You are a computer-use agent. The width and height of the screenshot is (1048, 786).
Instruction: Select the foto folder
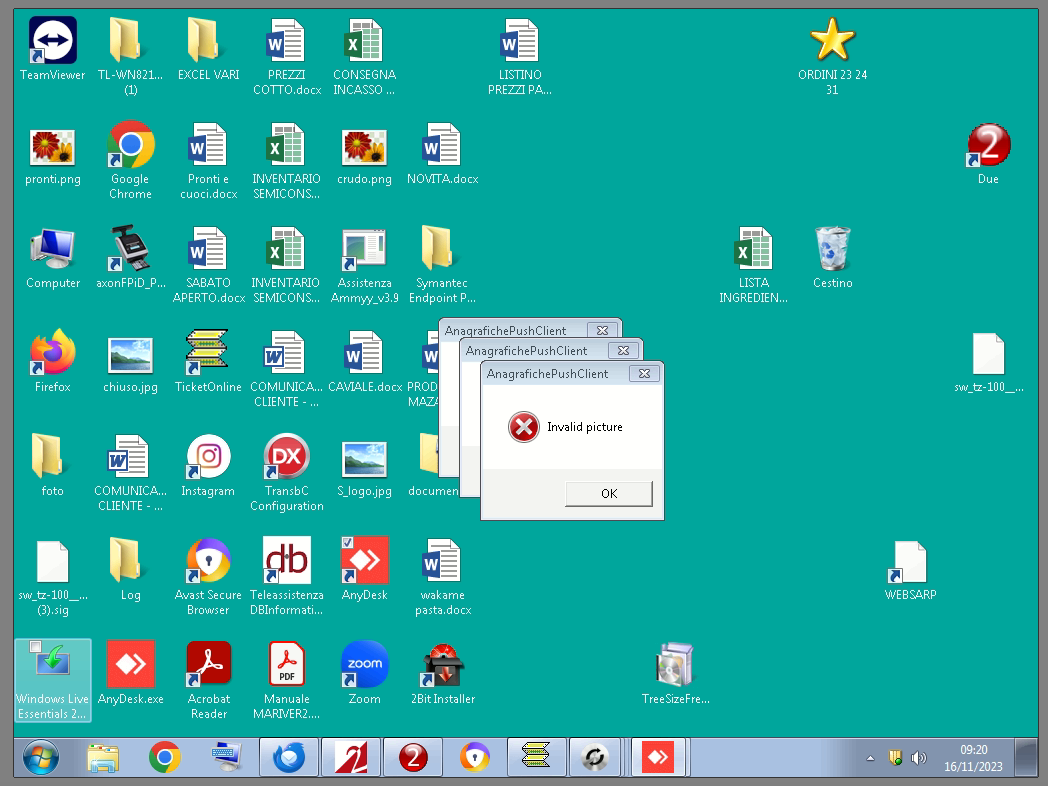point(52,466)
